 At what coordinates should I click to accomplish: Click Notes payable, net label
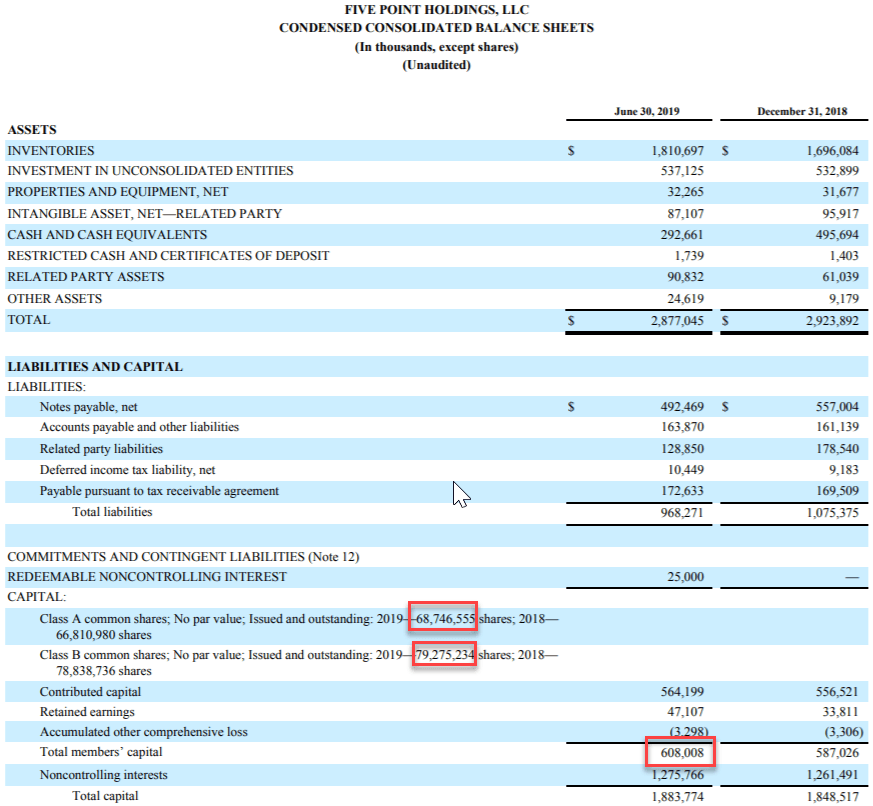(89, 407)
